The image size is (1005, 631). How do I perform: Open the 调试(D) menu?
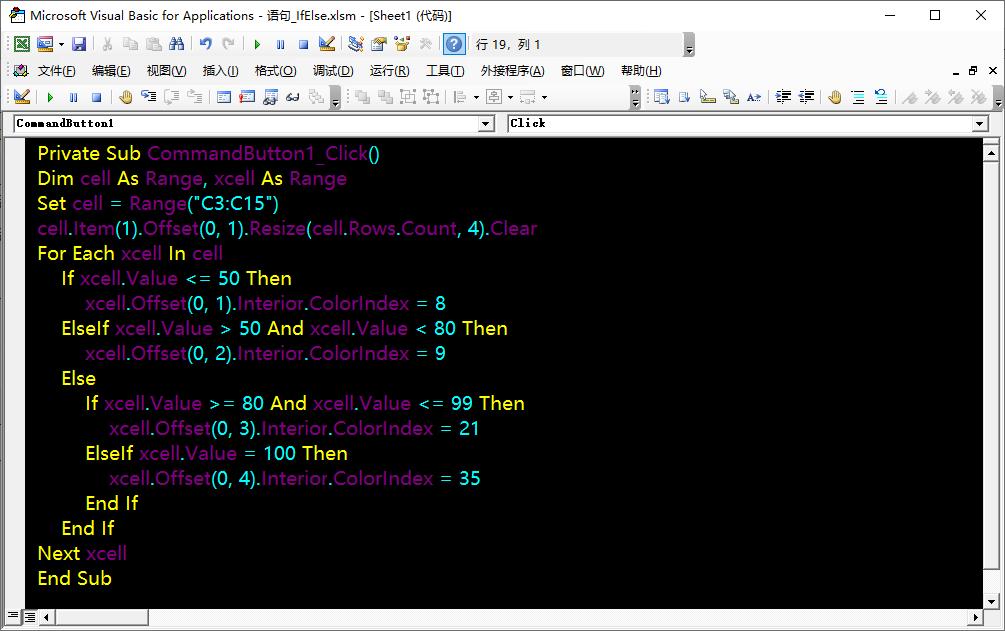[333, 70]
